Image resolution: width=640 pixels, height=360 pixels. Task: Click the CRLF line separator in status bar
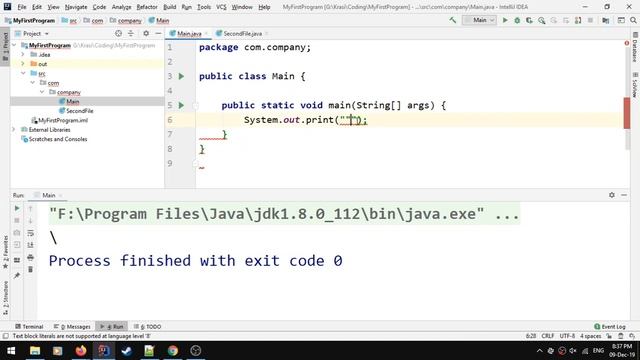pyautogui.click(x=547, y=336)
